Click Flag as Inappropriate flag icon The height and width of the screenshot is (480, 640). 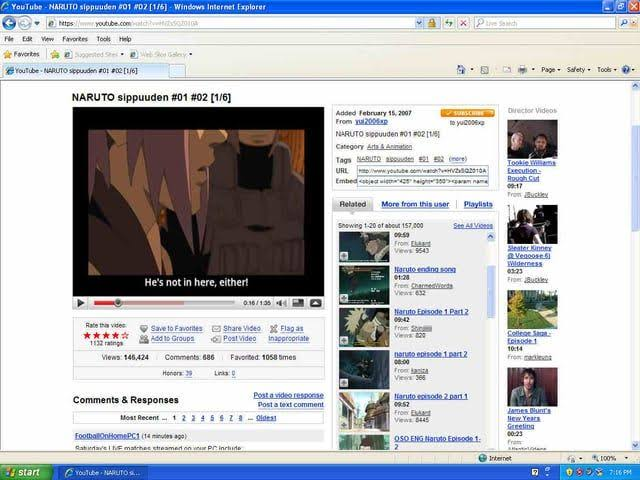[x=273, y=329]
